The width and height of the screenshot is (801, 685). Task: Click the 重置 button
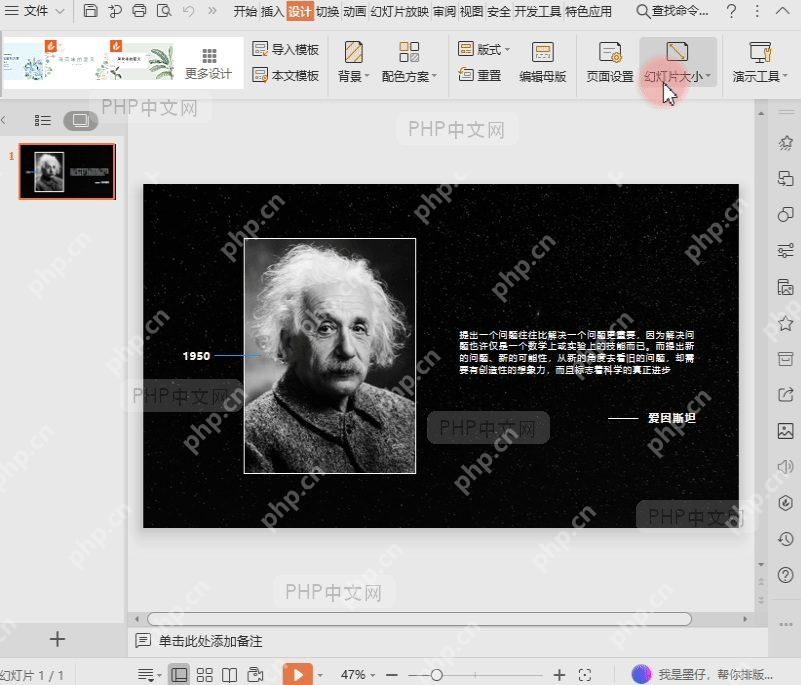(x=480, y=75)
